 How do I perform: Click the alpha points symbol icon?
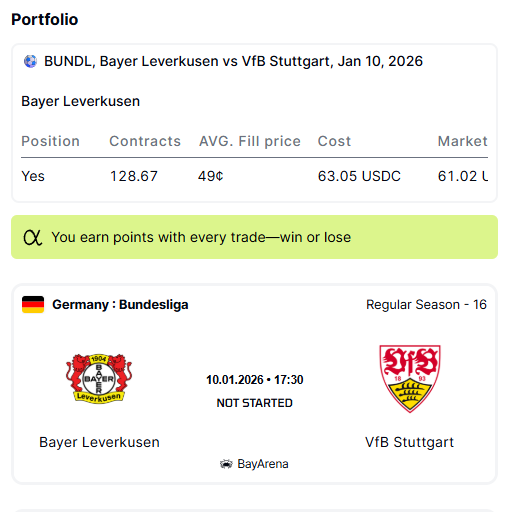pos(33,237)
